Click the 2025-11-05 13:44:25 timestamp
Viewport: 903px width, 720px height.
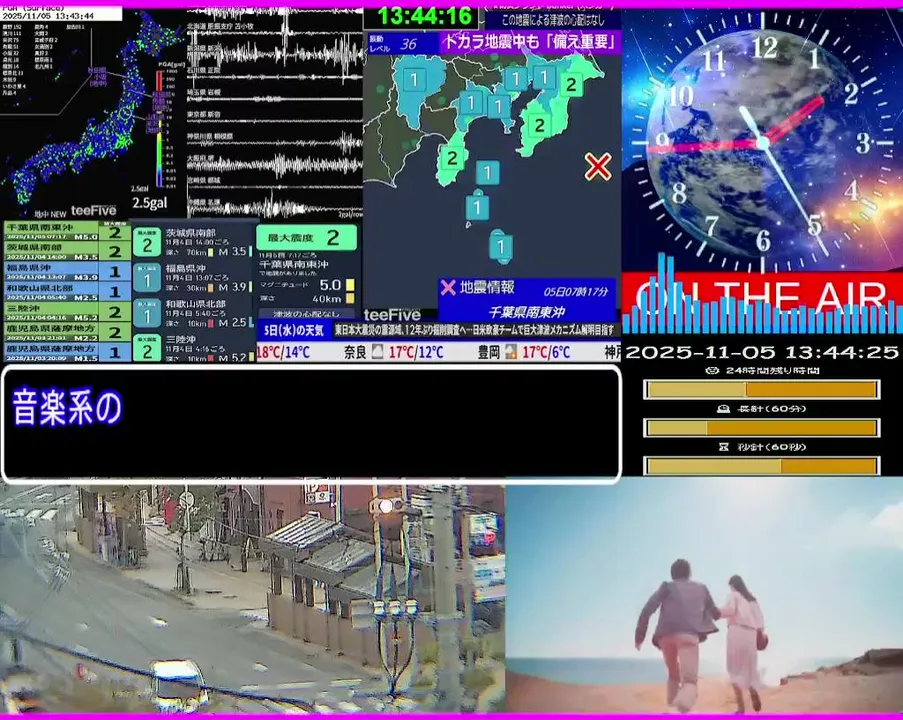coord(762,352)
